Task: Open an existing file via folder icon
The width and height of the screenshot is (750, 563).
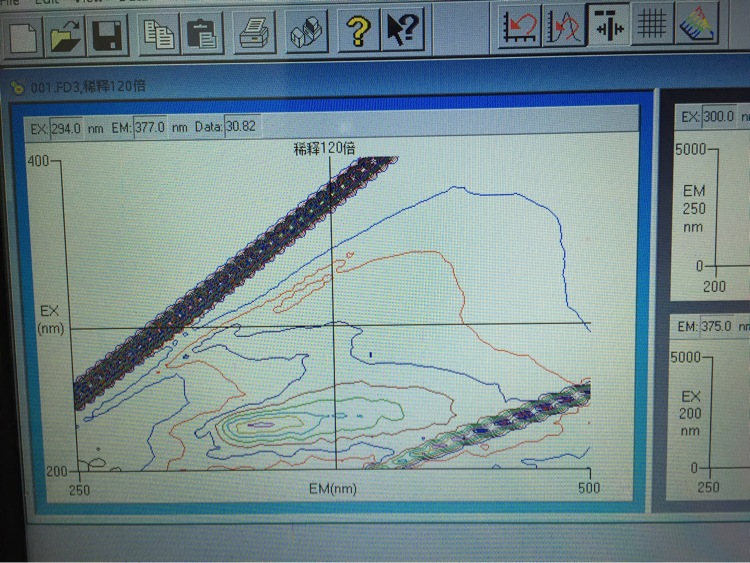Action: 65,36
